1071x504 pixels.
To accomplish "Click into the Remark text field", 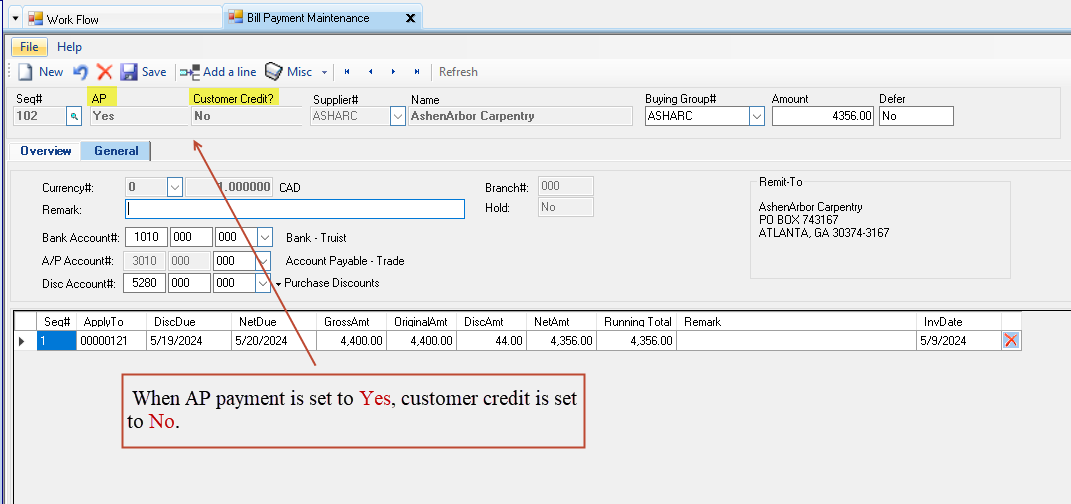I will point(294,209).
